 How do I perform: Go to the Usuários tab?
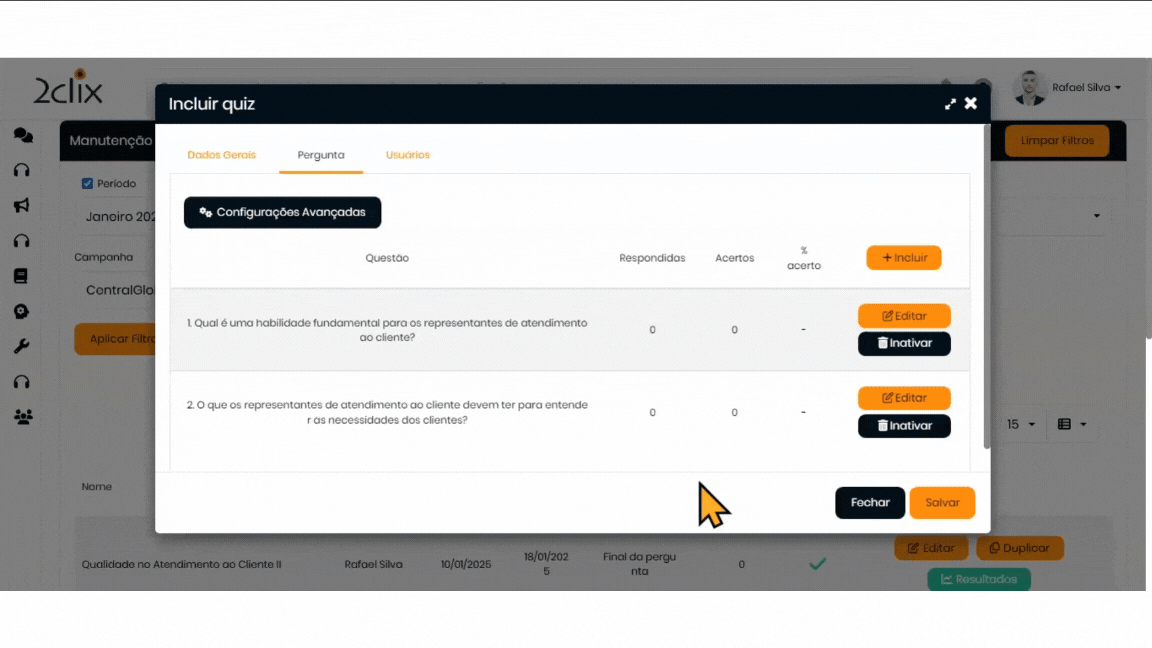tap(408, 155)
